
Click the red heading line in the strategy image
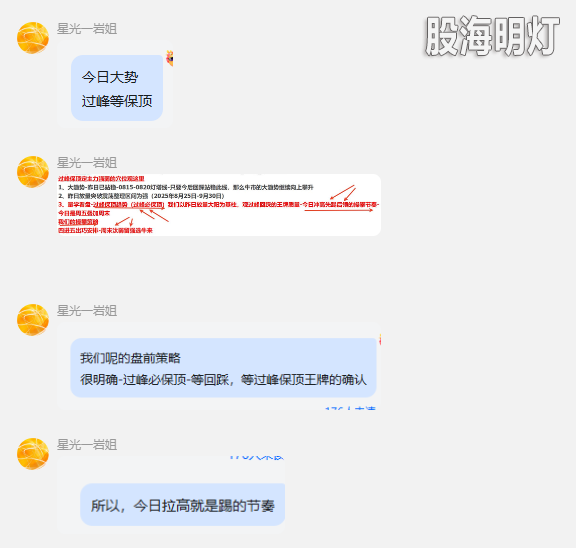[101, 179]
